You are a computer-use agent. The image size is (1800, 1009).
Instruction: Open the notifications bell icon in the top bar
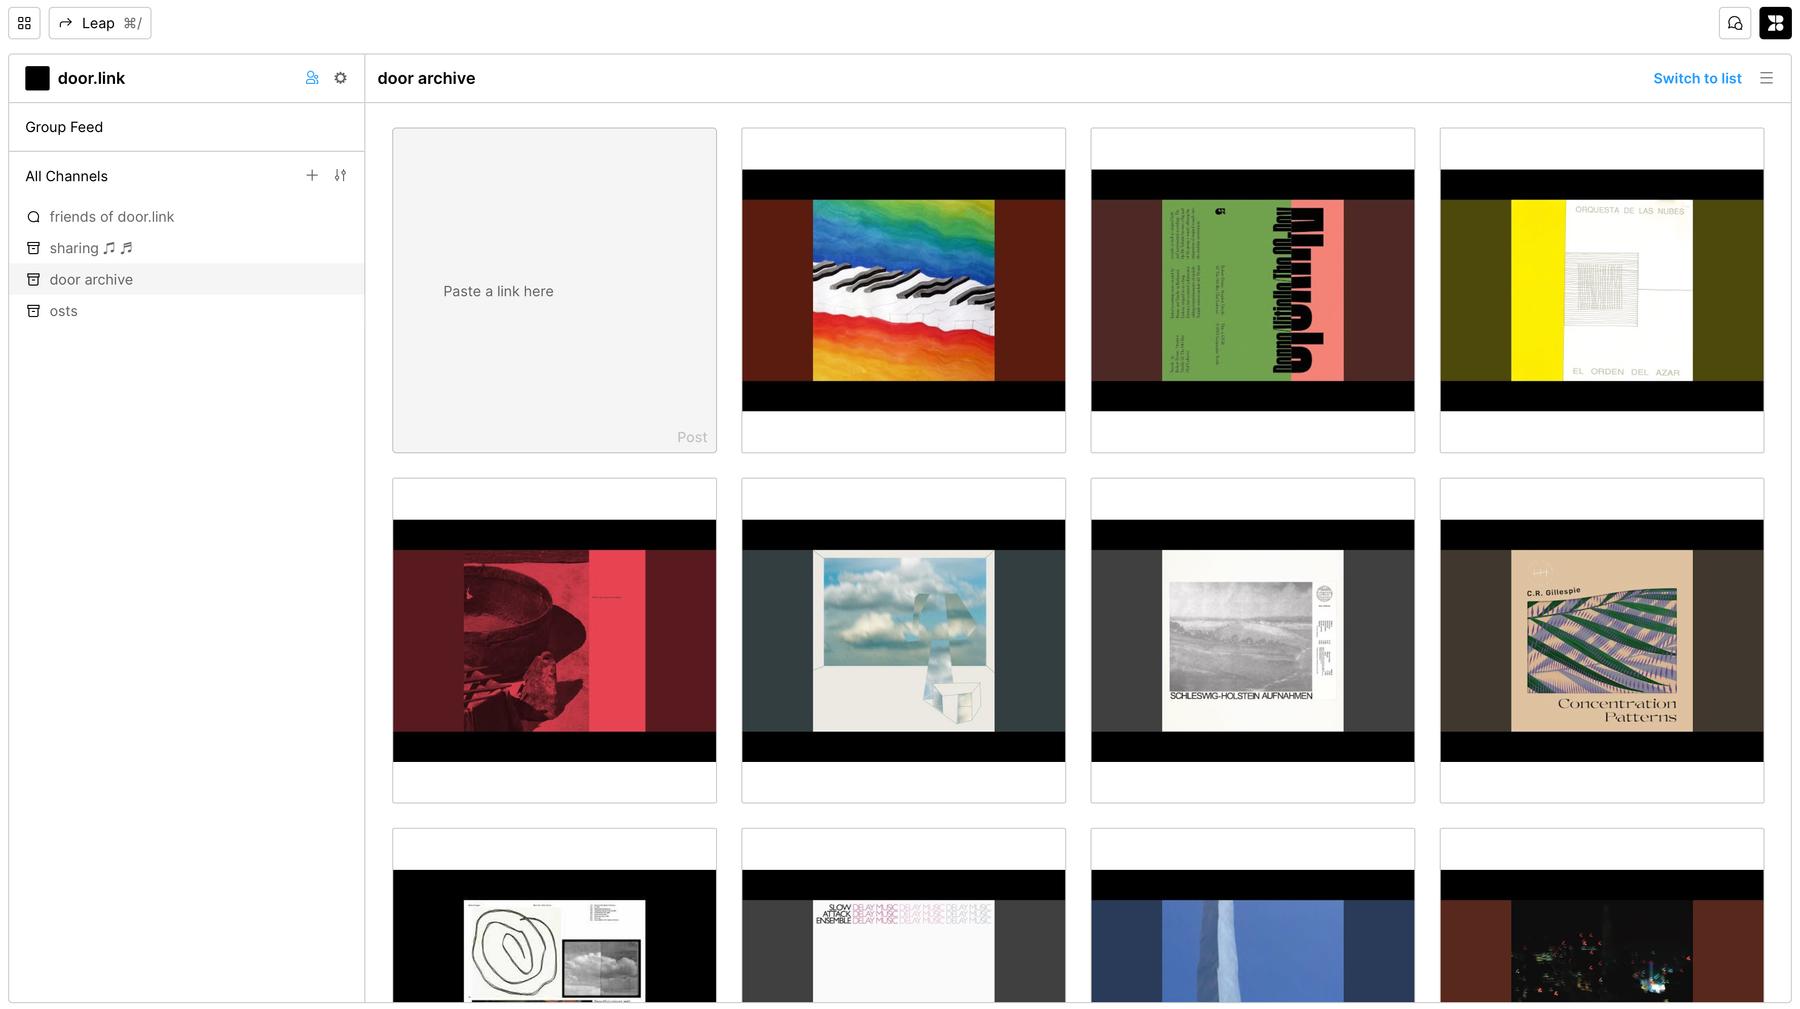[1735, 23]
